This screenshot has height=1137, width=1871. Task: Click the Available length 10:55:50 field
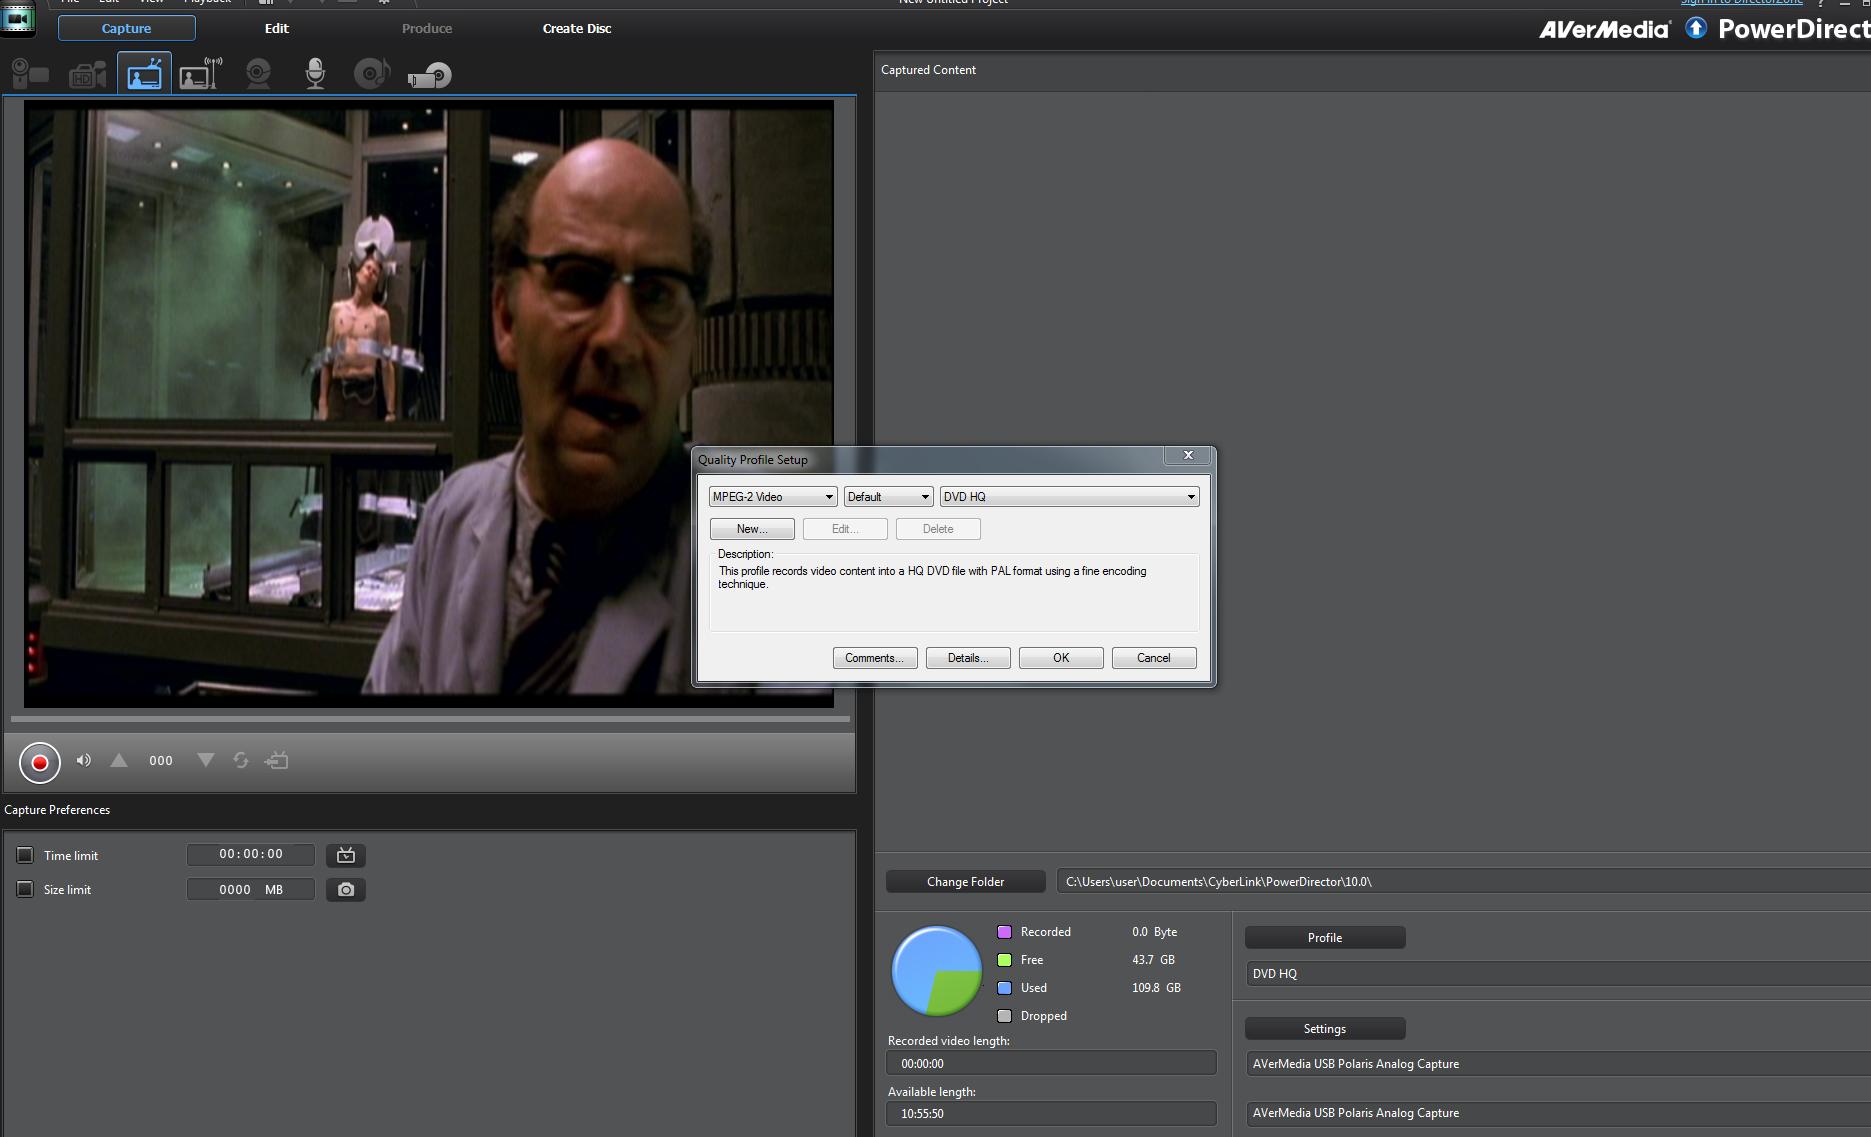(x=1051, y=1113)
